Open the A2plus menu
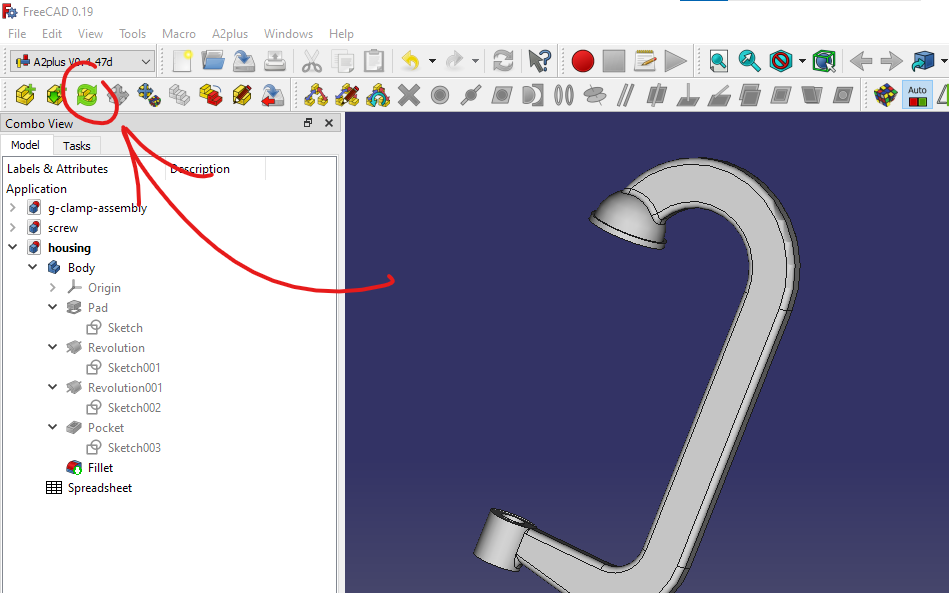The width and height of the screenshot is (949, 593). 229,34
